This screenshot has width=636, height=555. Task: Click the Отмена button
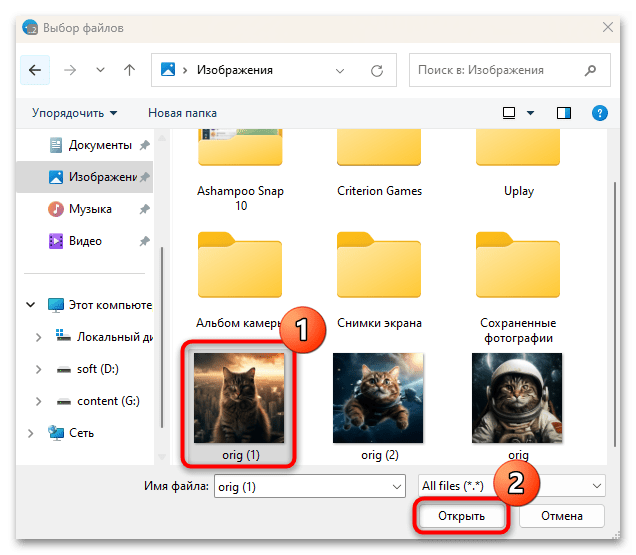click(562, 516)
